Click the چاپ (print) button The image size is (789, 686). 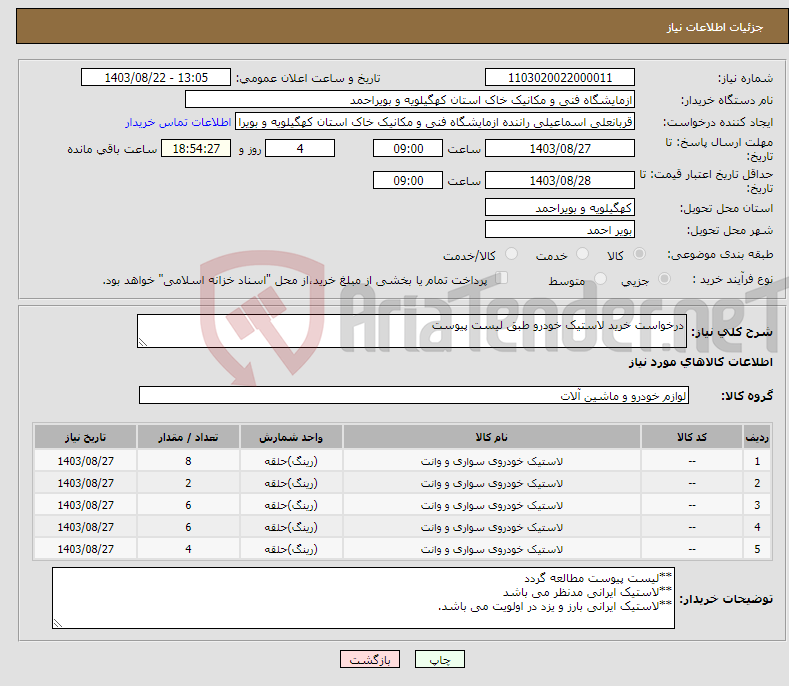(x=439, y=659)
